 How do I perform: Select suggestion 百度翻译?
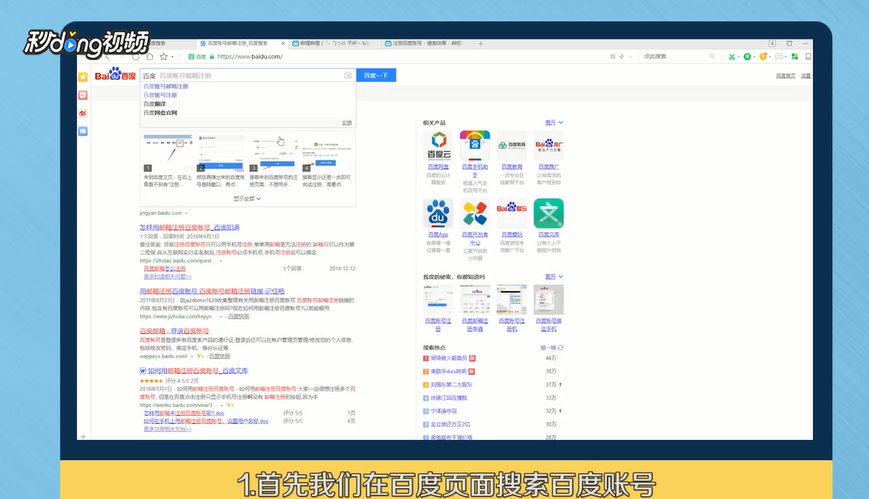155,104
